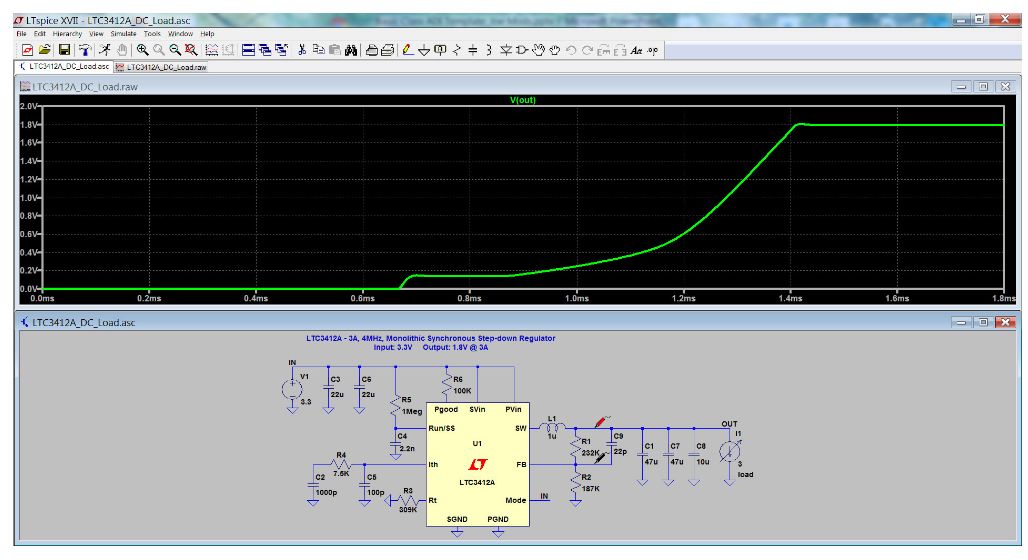The height and width of the screenshot is (560, 1028).
Task: Click the schematic title text 'LTC3412A - 3A, 4MHz'
Action: 430,338
